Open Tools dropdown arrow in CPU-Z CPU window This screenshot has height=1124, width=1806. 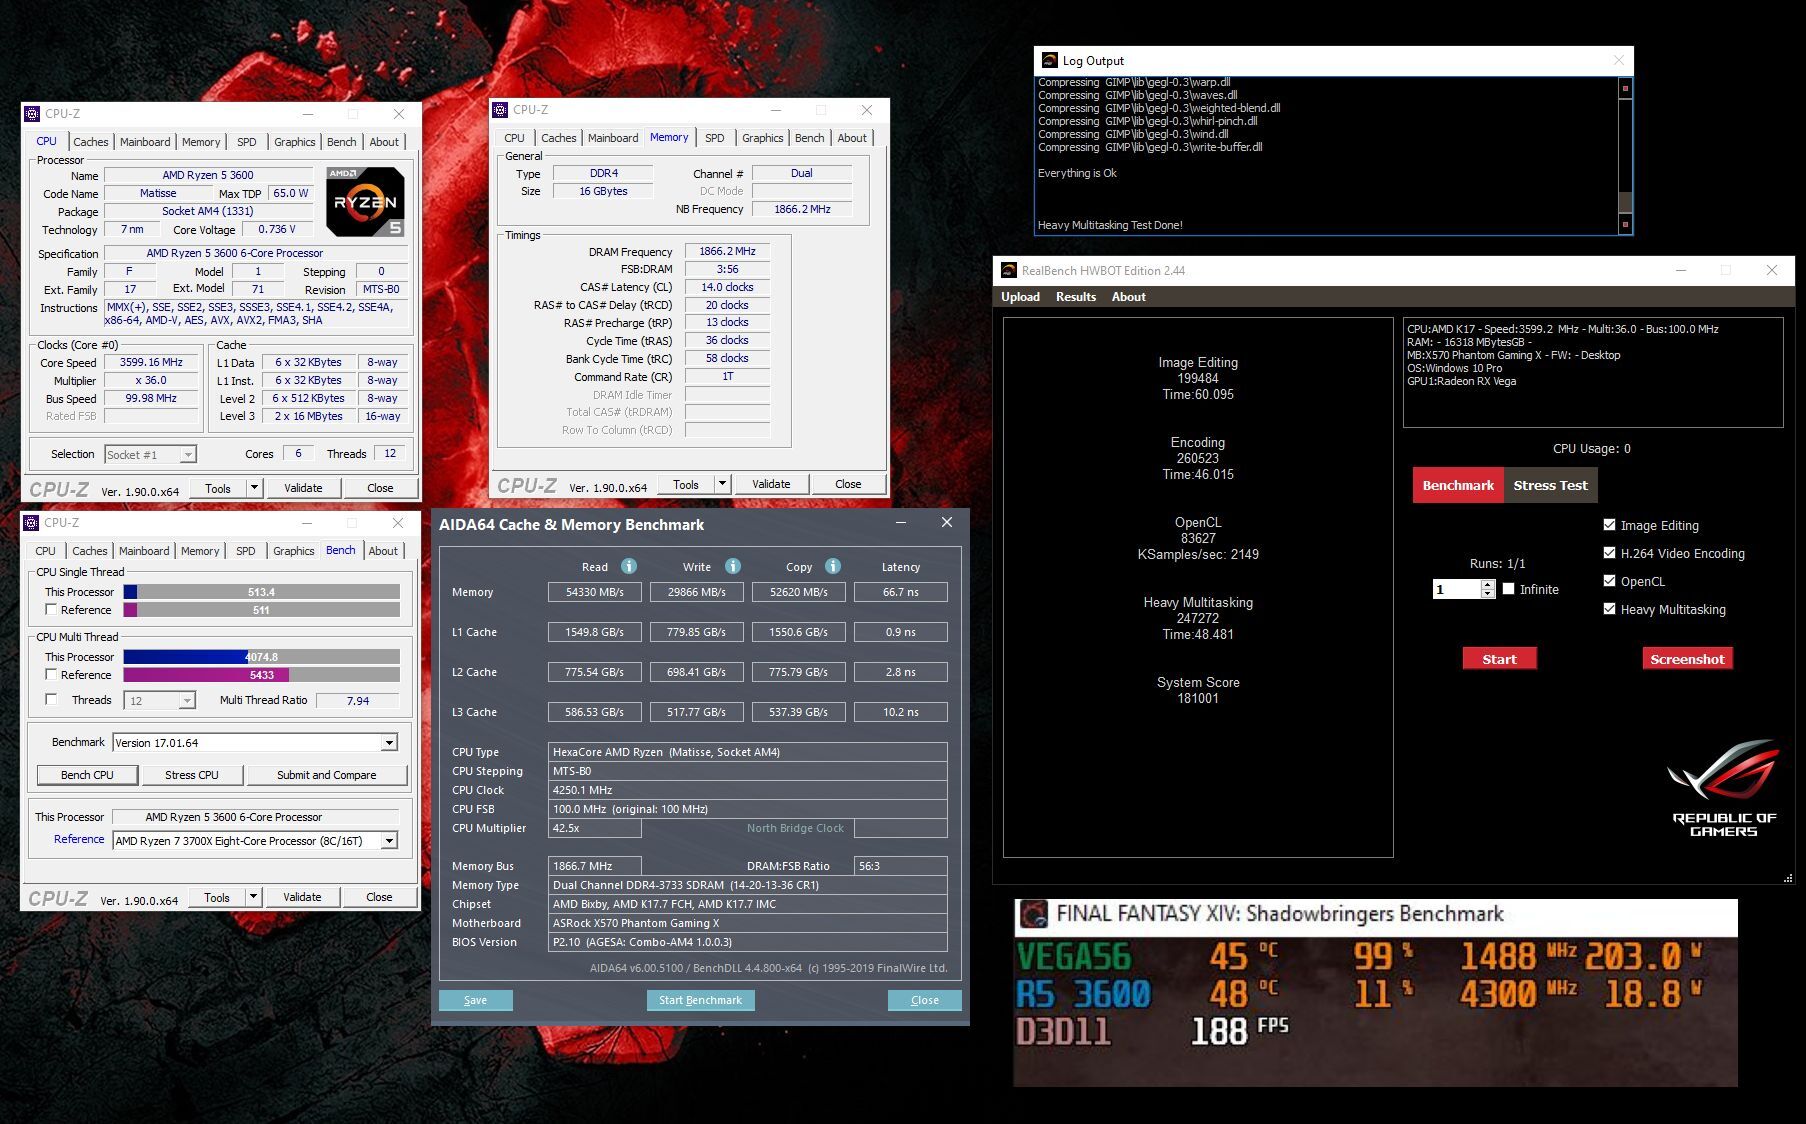pyautogui.click(x=254, y=488)
